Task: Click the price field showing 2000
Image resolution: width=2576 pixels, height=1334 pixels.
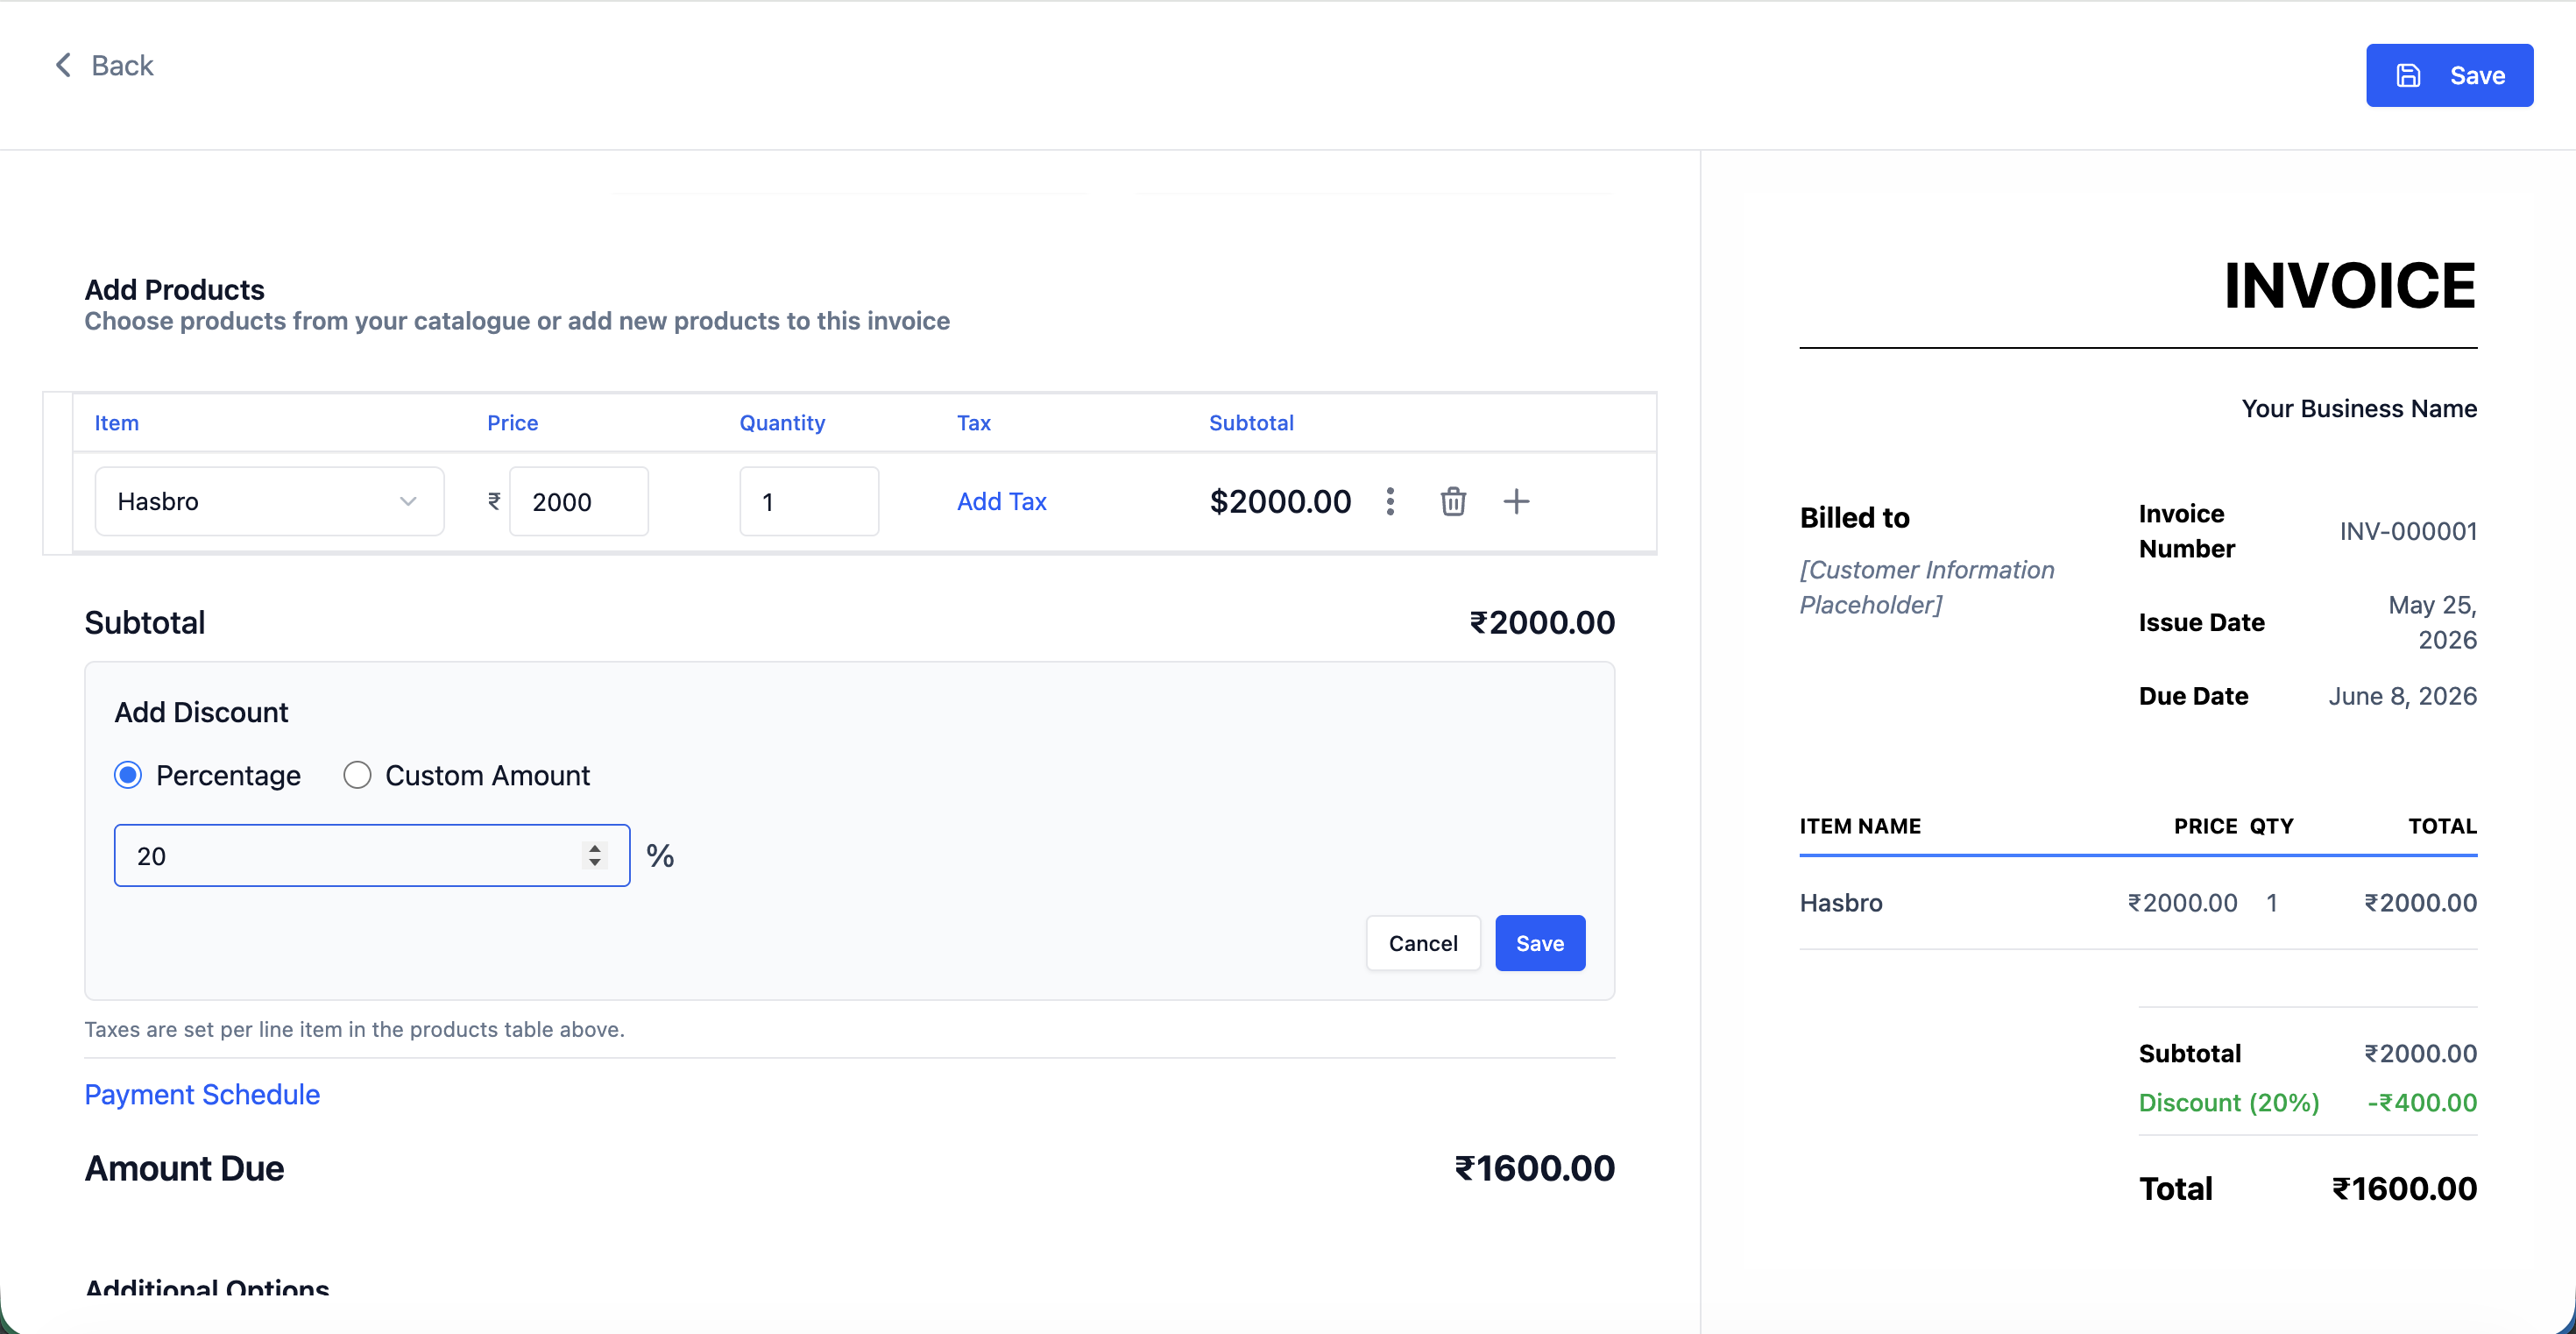Action: (579, 501)
